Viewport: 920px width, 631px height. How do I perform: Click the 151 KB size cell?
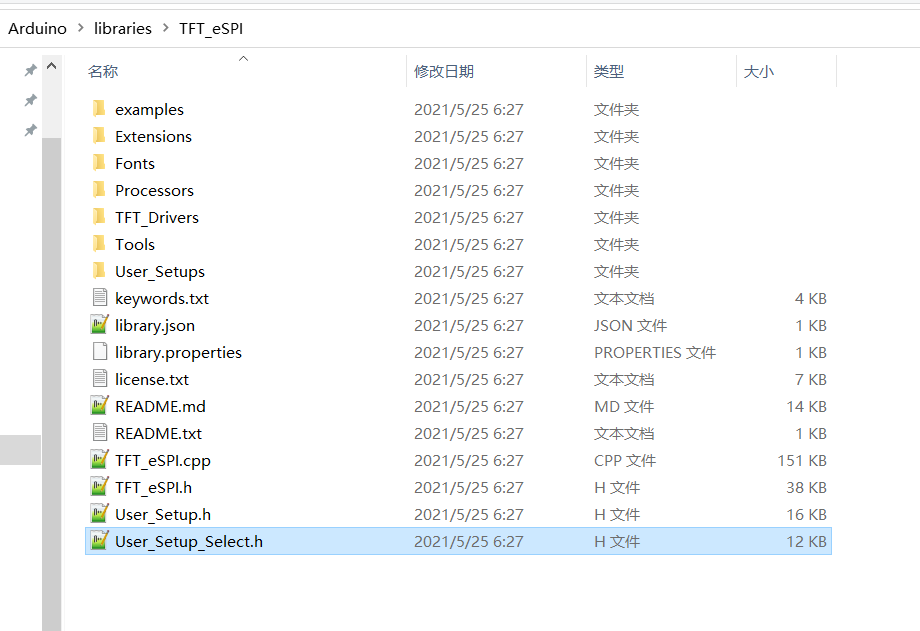pyautogui.click(x=802, y=460)
